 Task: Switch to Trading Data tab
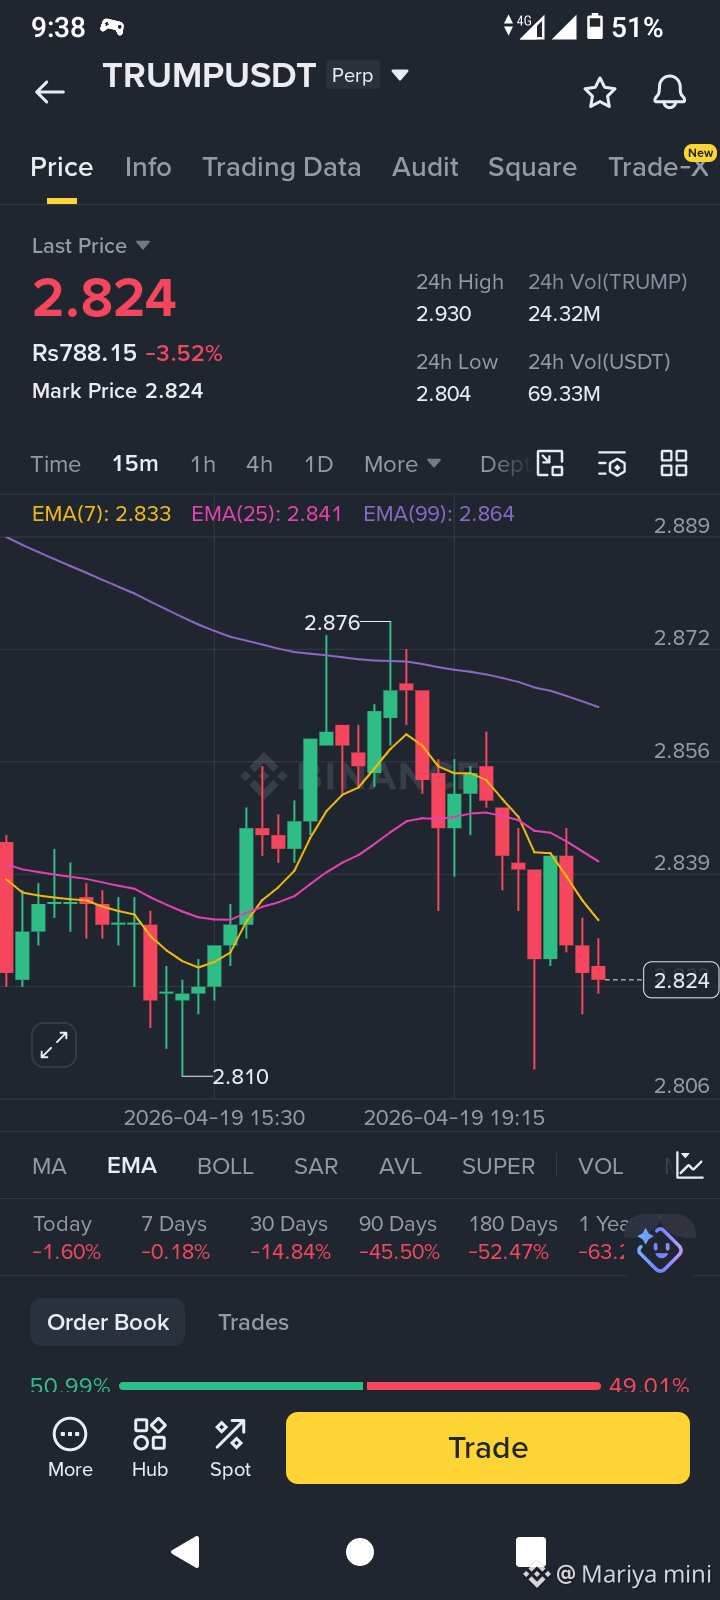click(x=281, y=167)
